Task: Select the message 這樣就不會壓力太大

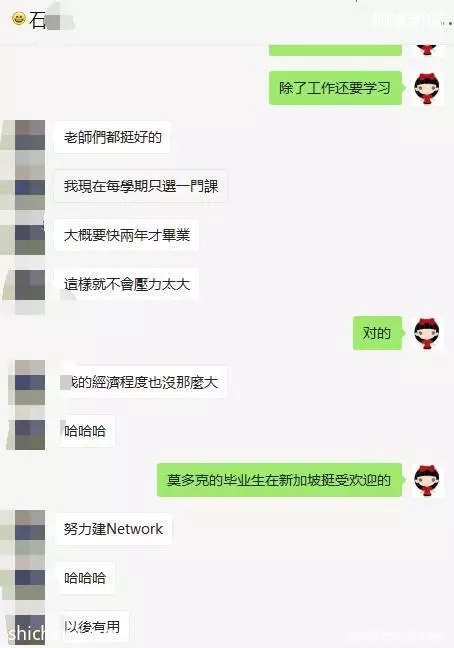Action: (x=126, y=284)
